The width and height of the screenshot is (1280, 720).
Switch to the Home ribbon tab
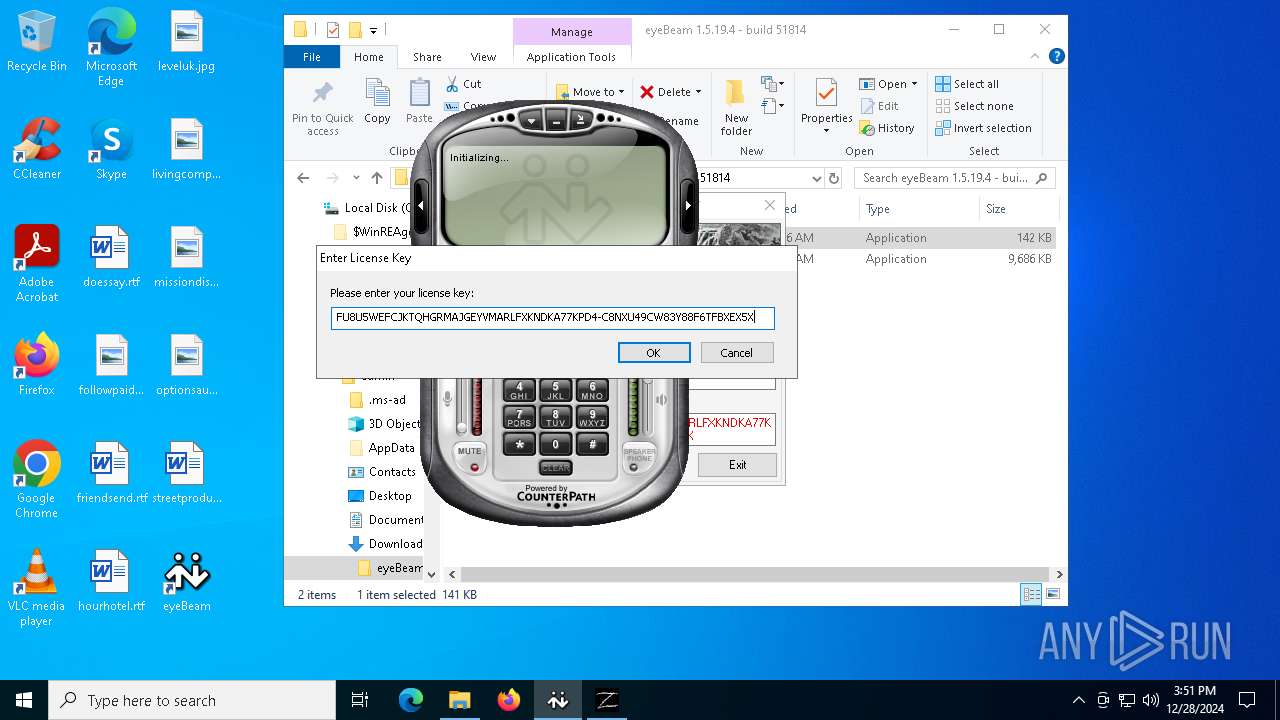pyautogui.click(x=368, y=57)
